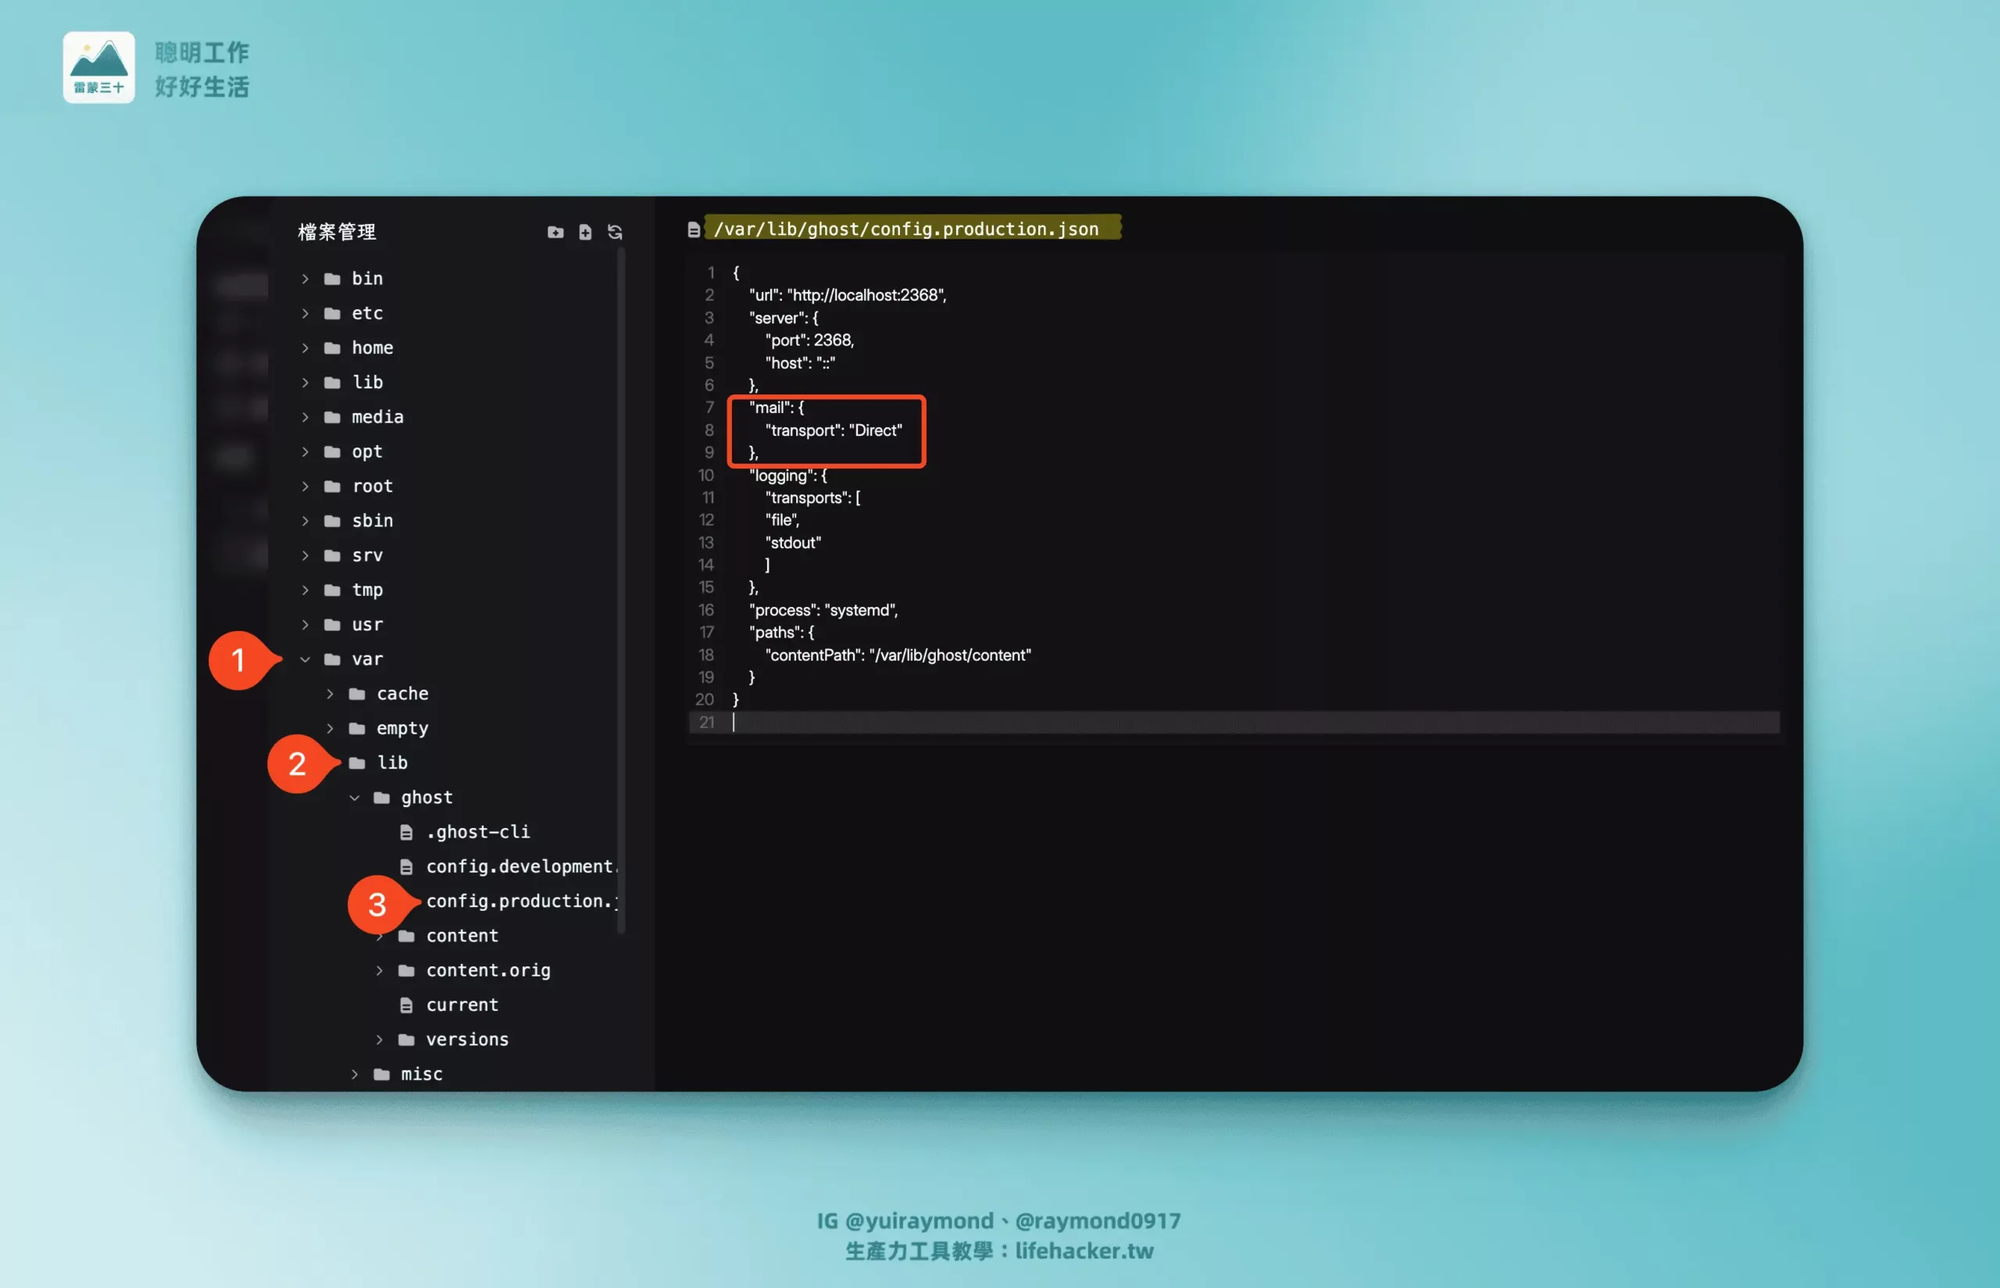2000x1288 pixels.
Task: Click the media folder icon
Action: click(332, 417)
